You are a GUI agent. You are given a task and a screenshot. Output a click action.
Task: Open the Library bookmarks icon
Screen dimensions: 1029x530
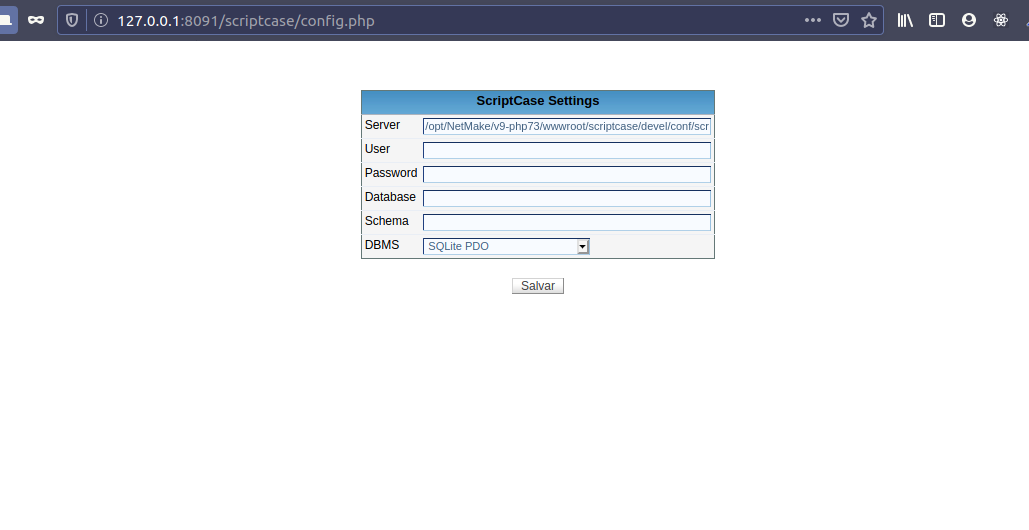[905, 20]
